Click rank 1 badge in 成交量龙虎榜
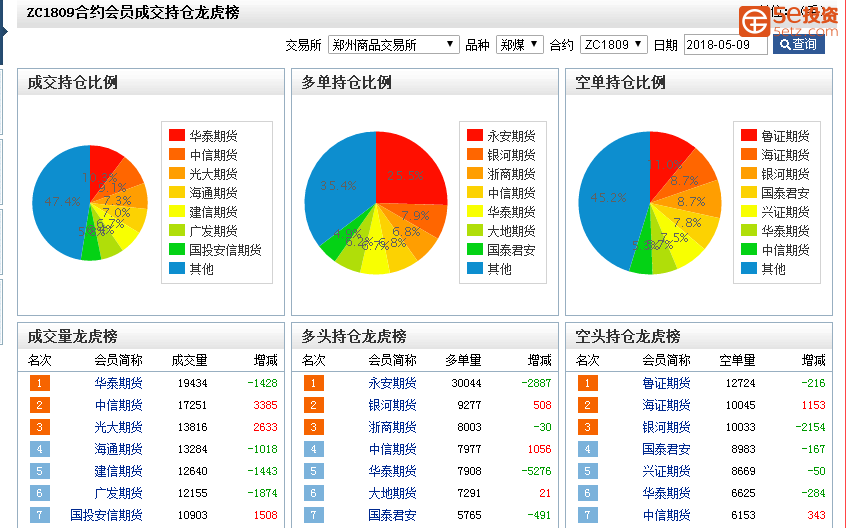Viewport: 846px width, 528px height. click(39, 383)
